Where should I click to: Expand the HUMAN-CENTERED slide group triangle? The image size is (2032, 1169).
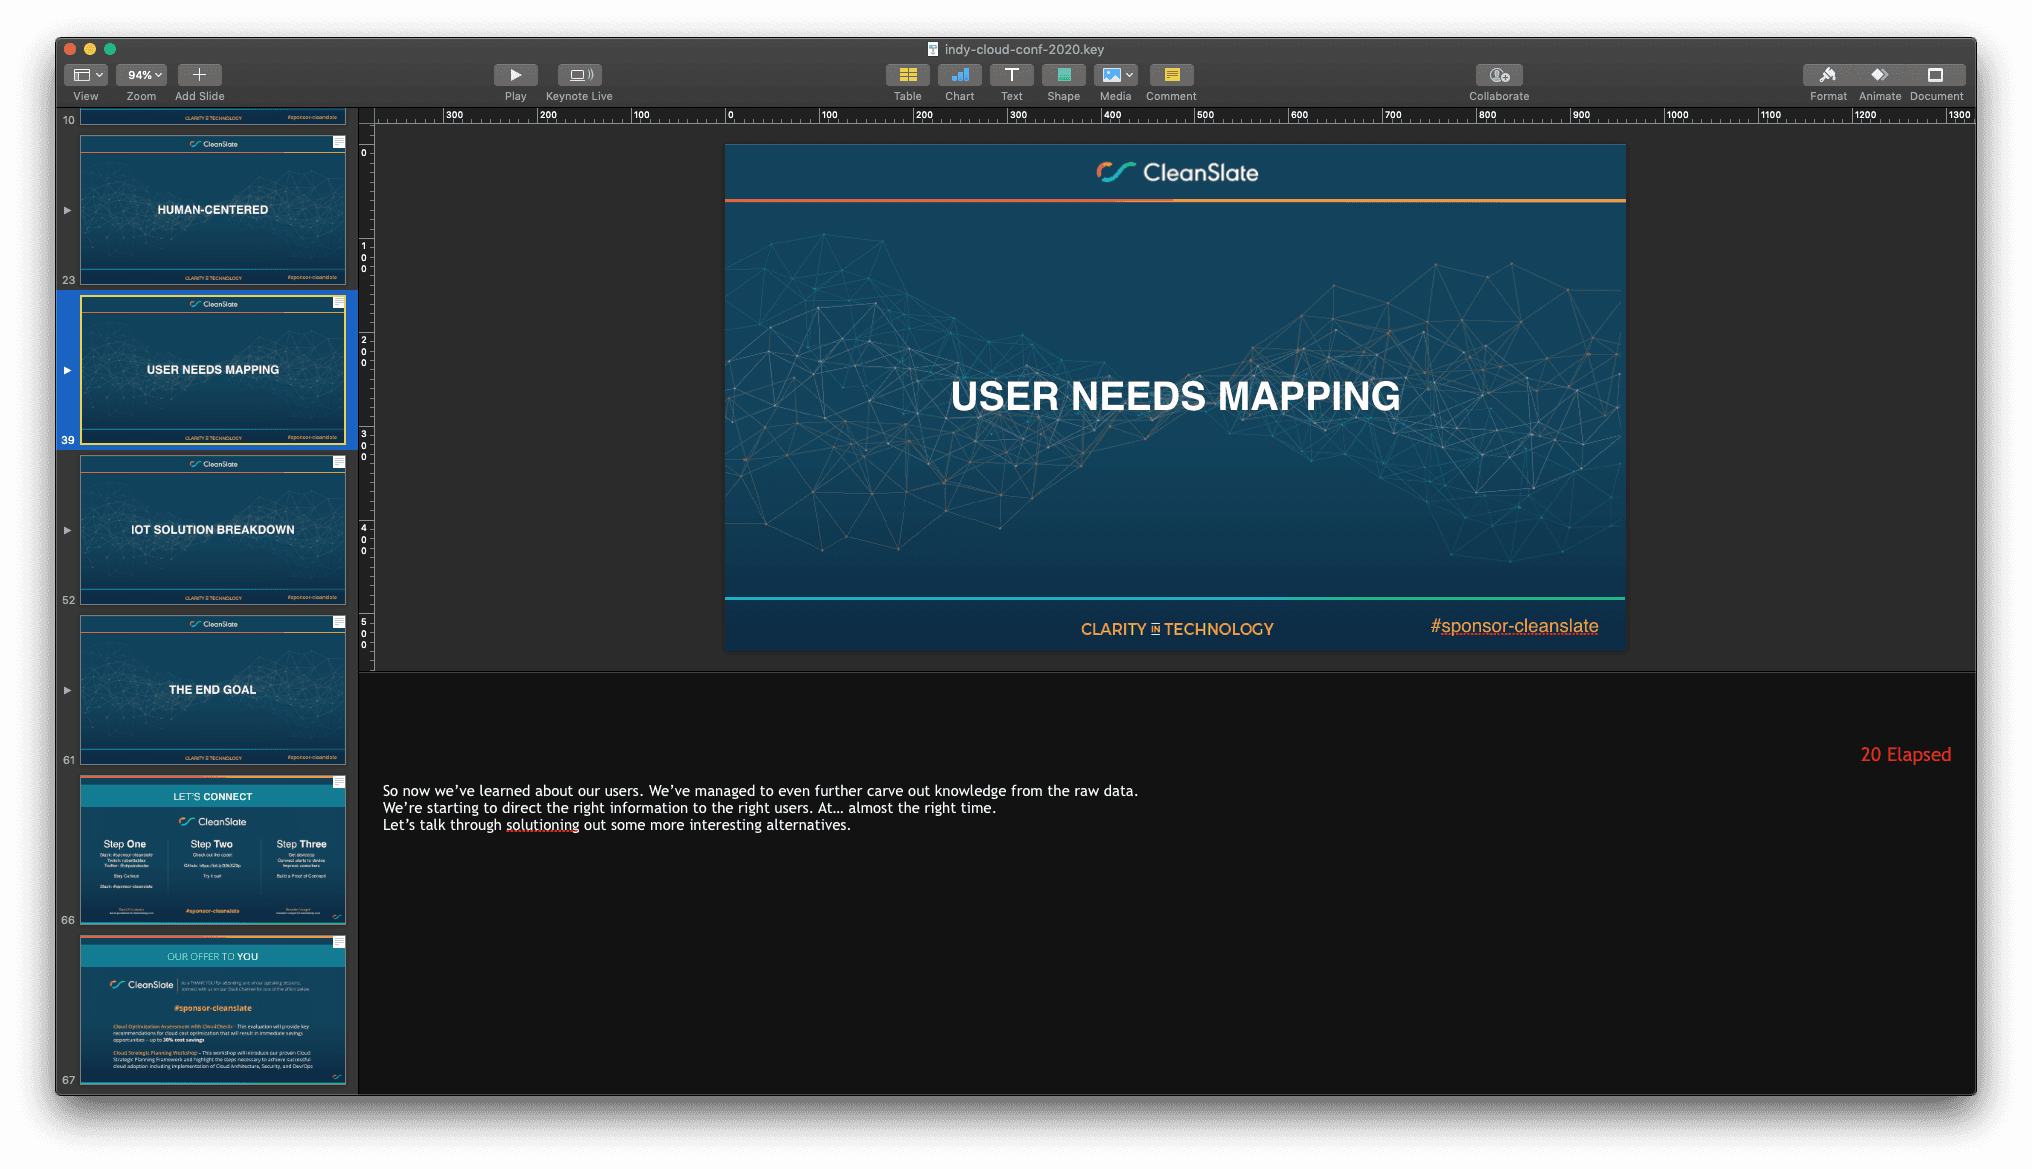pos(67,210)
